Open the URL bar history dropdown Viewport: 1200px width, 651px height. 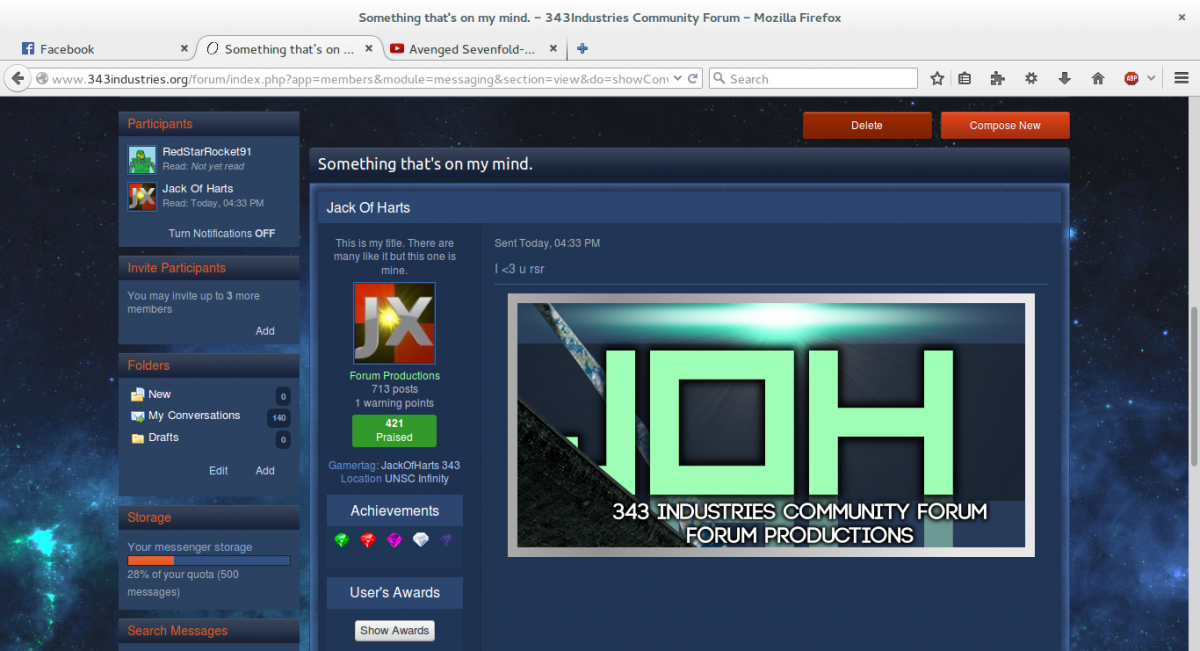point(677,78)
